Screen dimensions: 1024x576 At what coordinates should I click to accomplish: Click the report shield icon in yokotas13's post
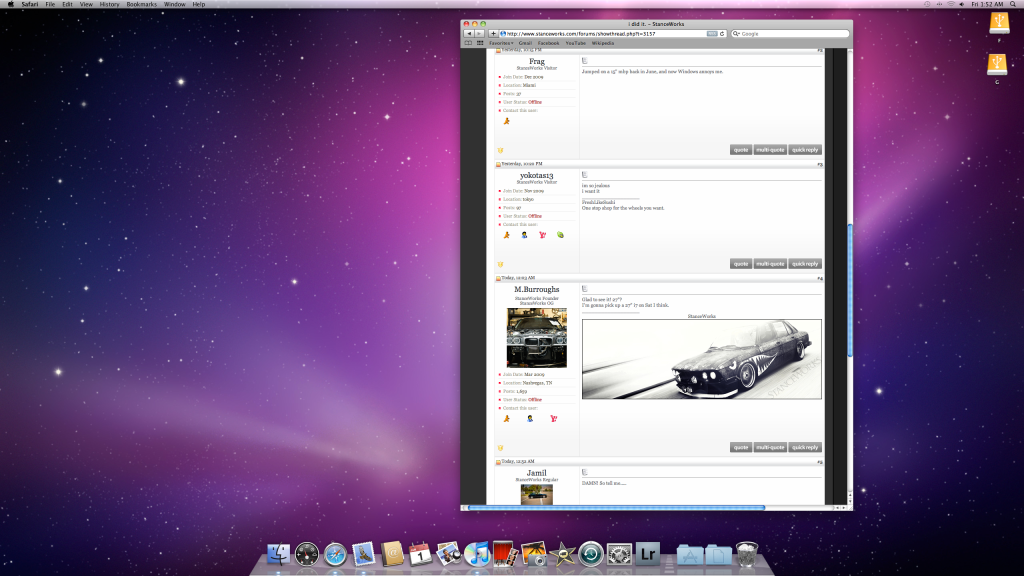pos(500,264)
